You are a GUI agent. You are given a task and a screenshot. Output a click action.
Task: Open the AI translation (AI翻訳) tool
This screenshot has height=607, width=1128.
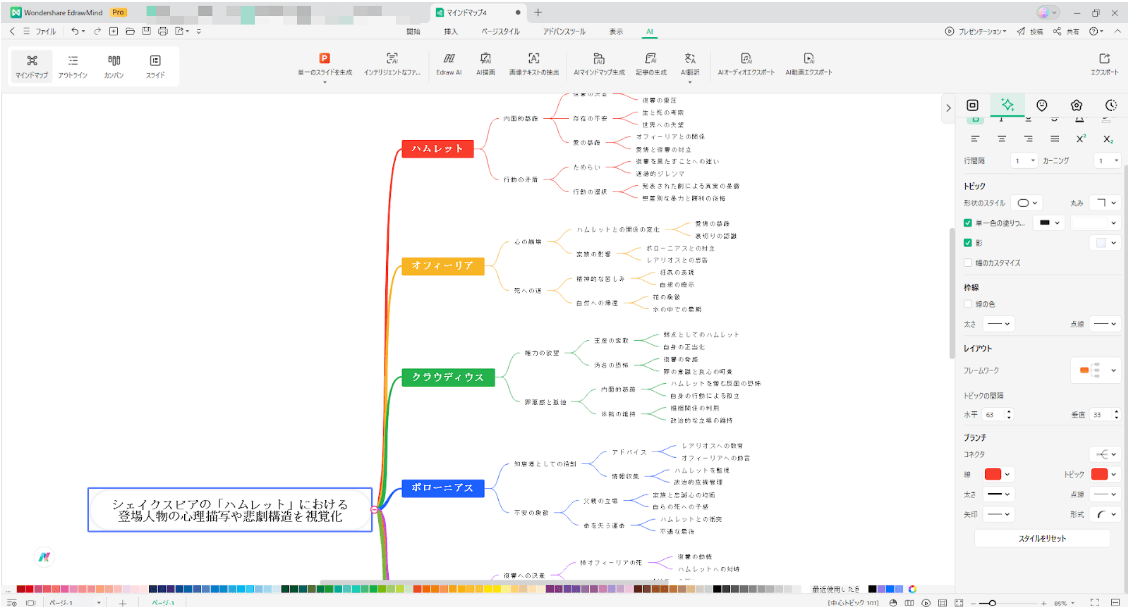(690, 64)
